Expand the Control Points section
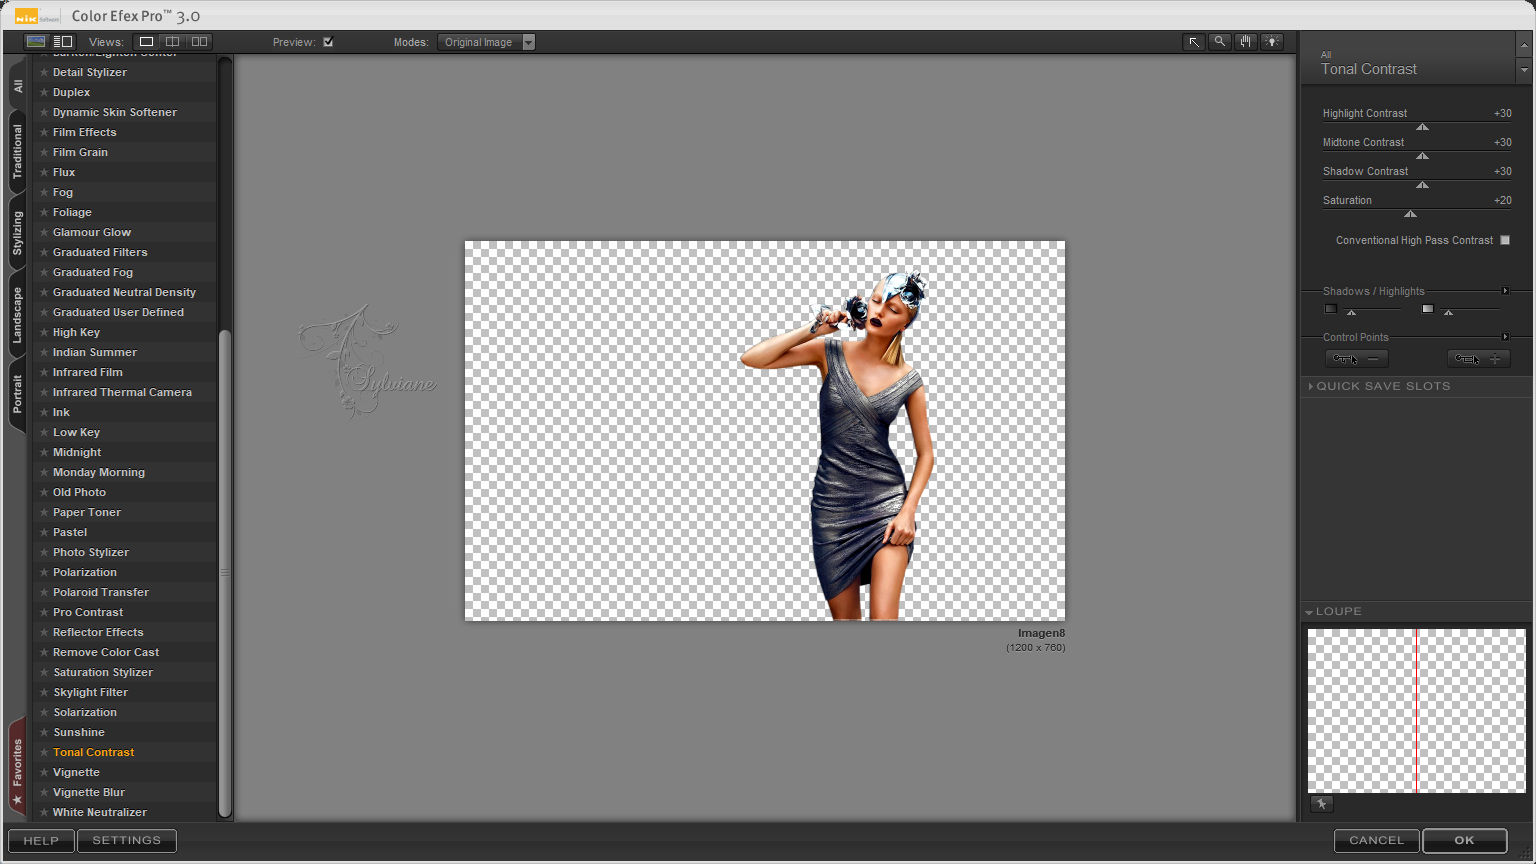The image size is (1536, 864). point(1505,337)
